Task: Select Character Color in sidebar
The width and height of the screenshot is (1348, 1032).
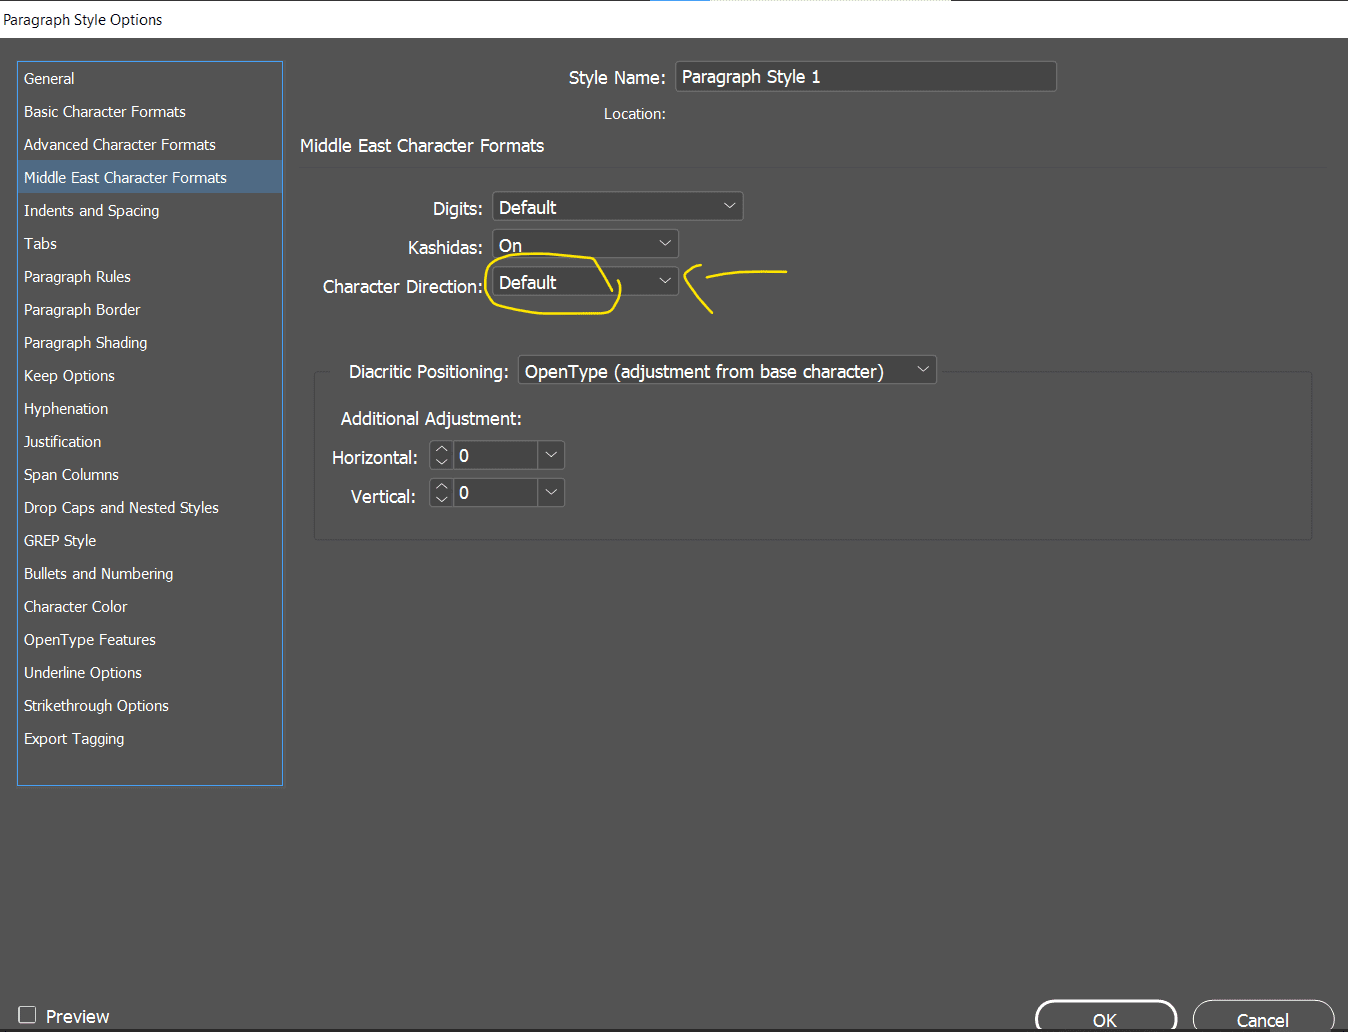Action: coord(150,606)
